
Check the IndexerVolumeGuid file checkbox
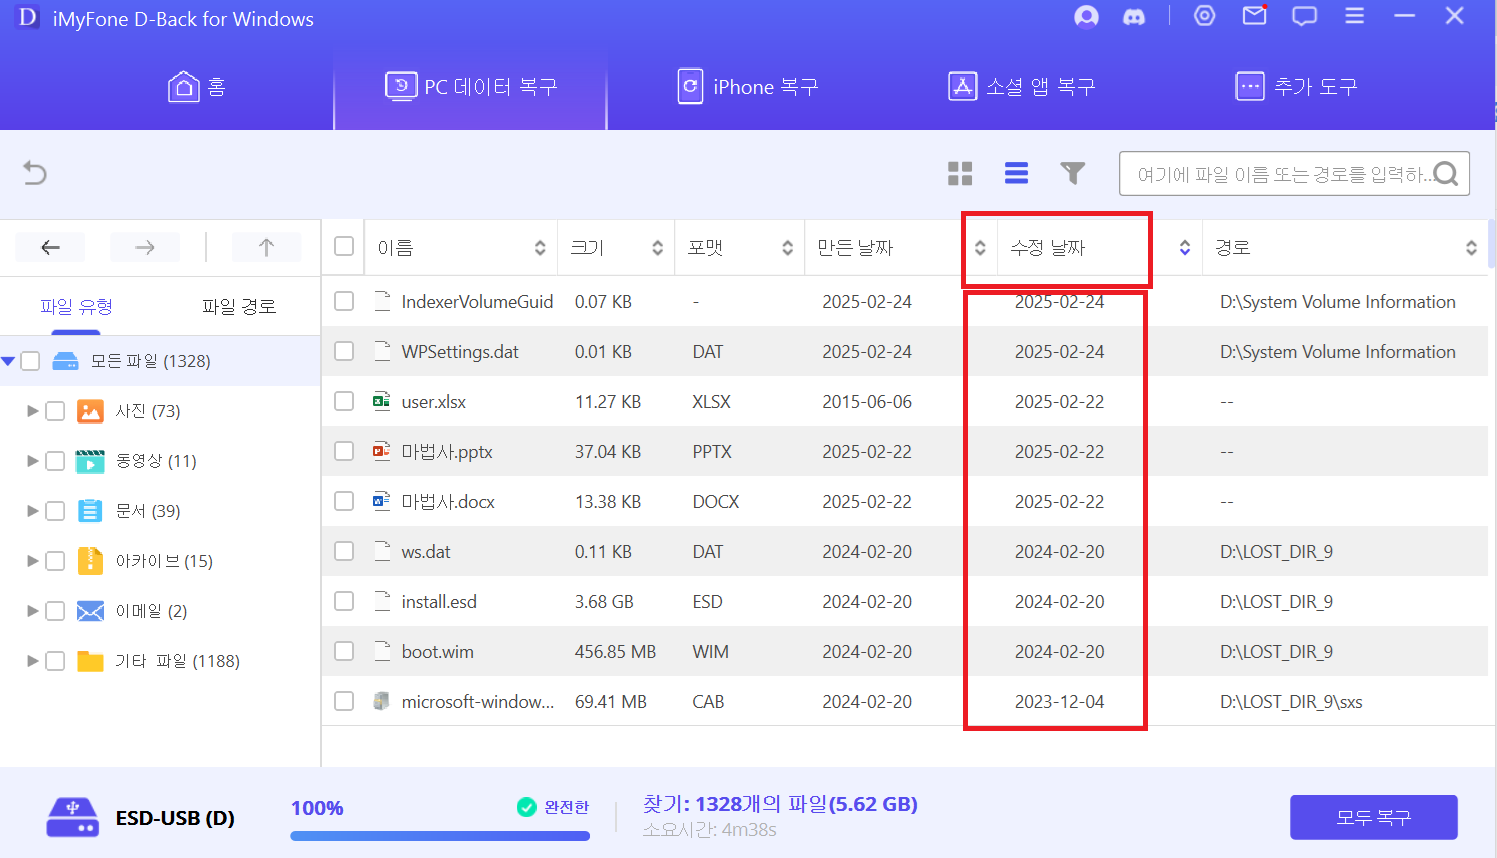344,301
